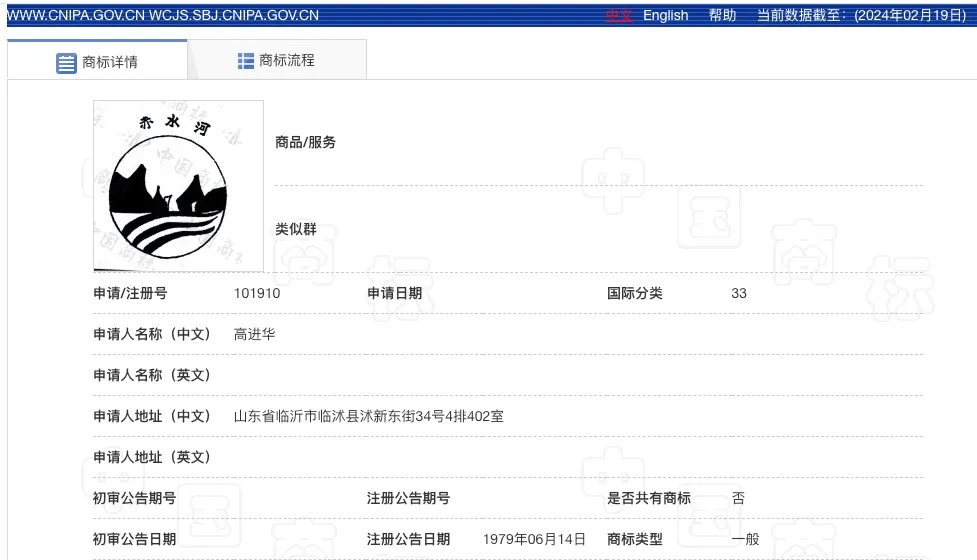Switch language to English

tap(665, 16)
